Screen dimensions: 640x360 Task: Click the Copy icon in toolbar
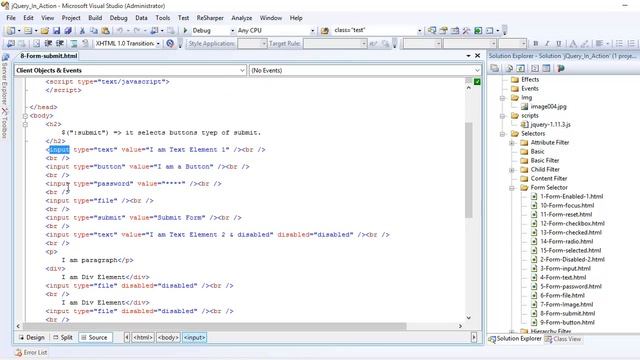click(94, 31)
